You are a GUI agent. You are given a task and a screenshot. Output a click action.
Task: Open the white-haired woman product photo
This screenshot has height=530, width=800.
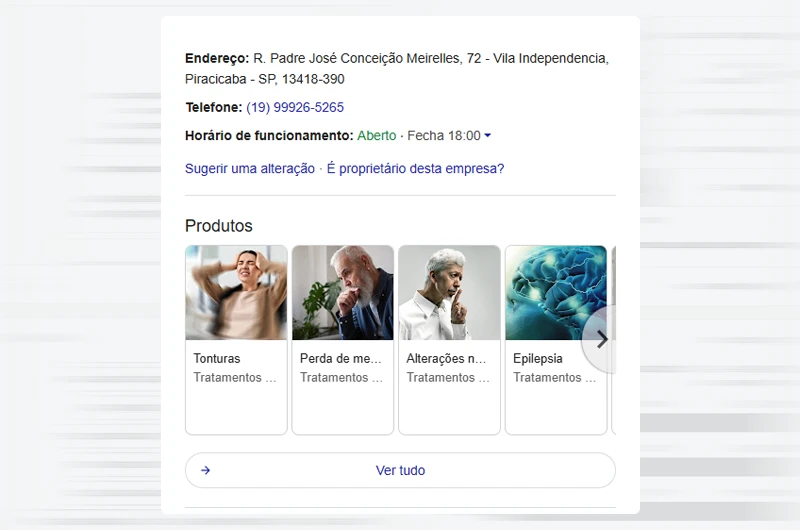449,293
